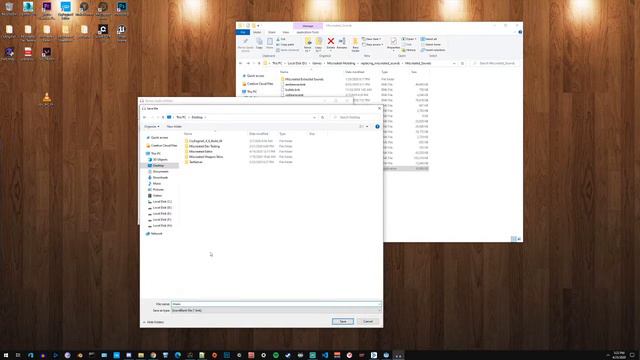Open Premiere Pro desktop shortcut
This screenshot has height=360, width=640.
(x=47, y=9)
